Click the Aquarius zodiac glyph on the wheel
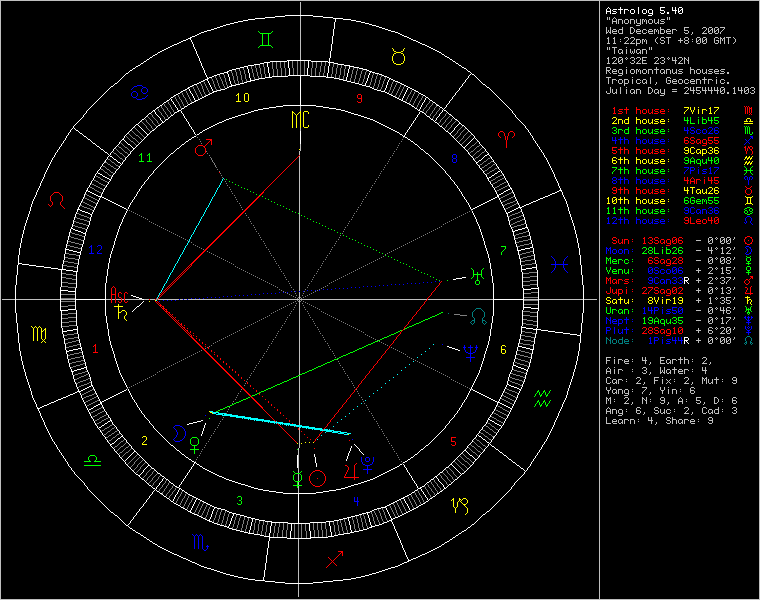 tap(542, 398)
